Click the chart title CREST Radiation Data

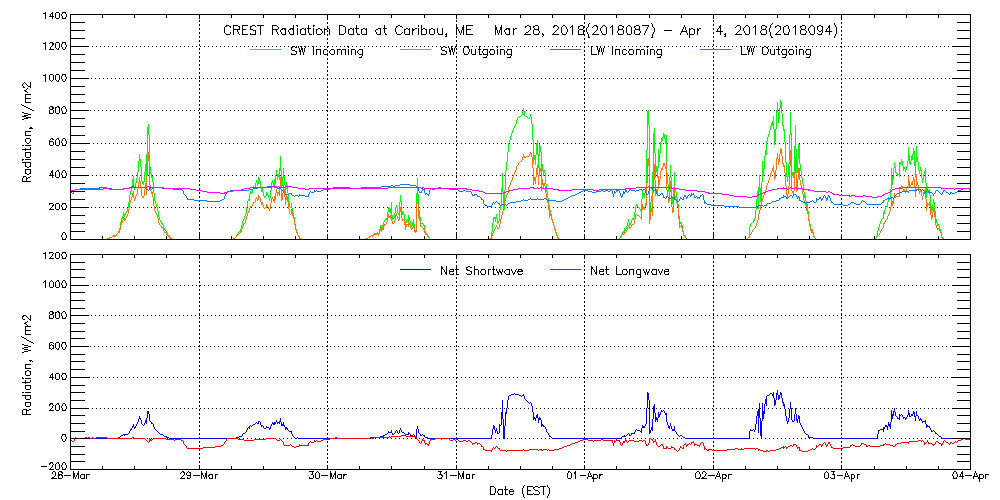530,30
